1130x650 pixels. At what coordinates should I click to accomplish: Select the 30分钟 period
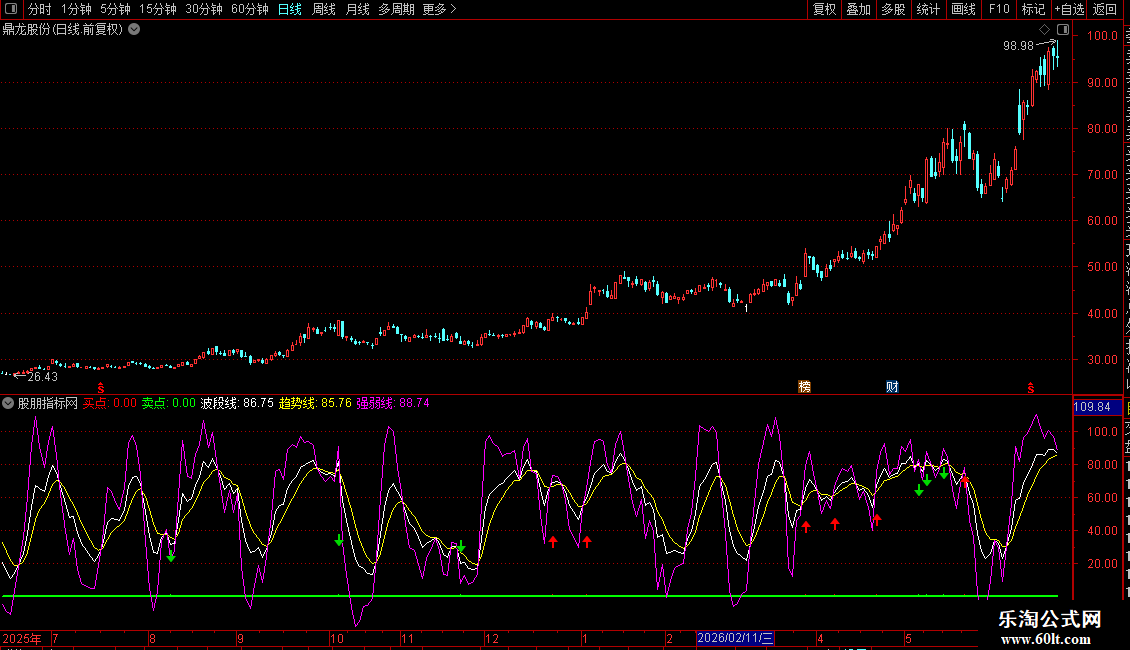[x=204, y=9]
